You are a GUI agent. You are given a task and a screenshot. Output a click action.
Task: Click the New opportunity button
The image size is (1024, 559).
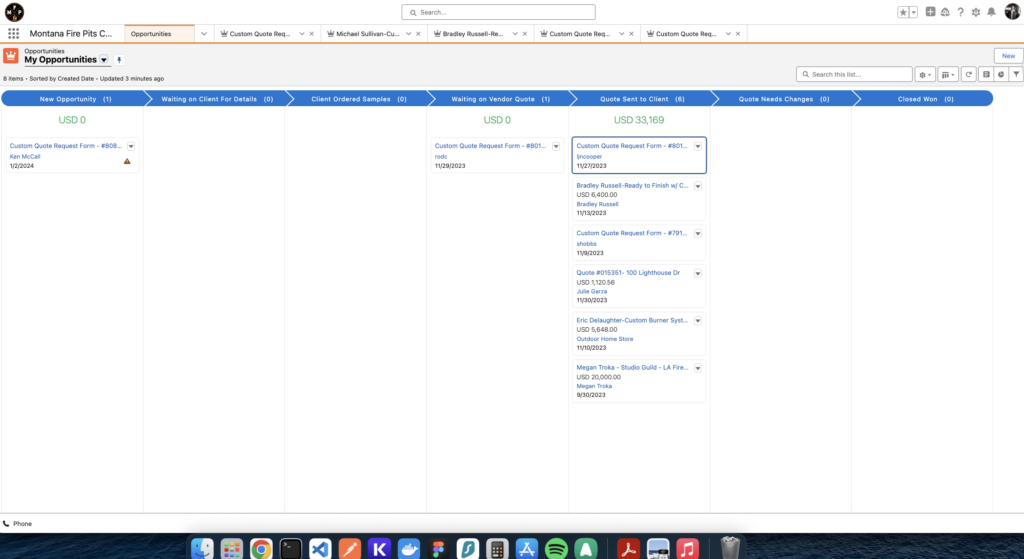tap(1008, 56)
